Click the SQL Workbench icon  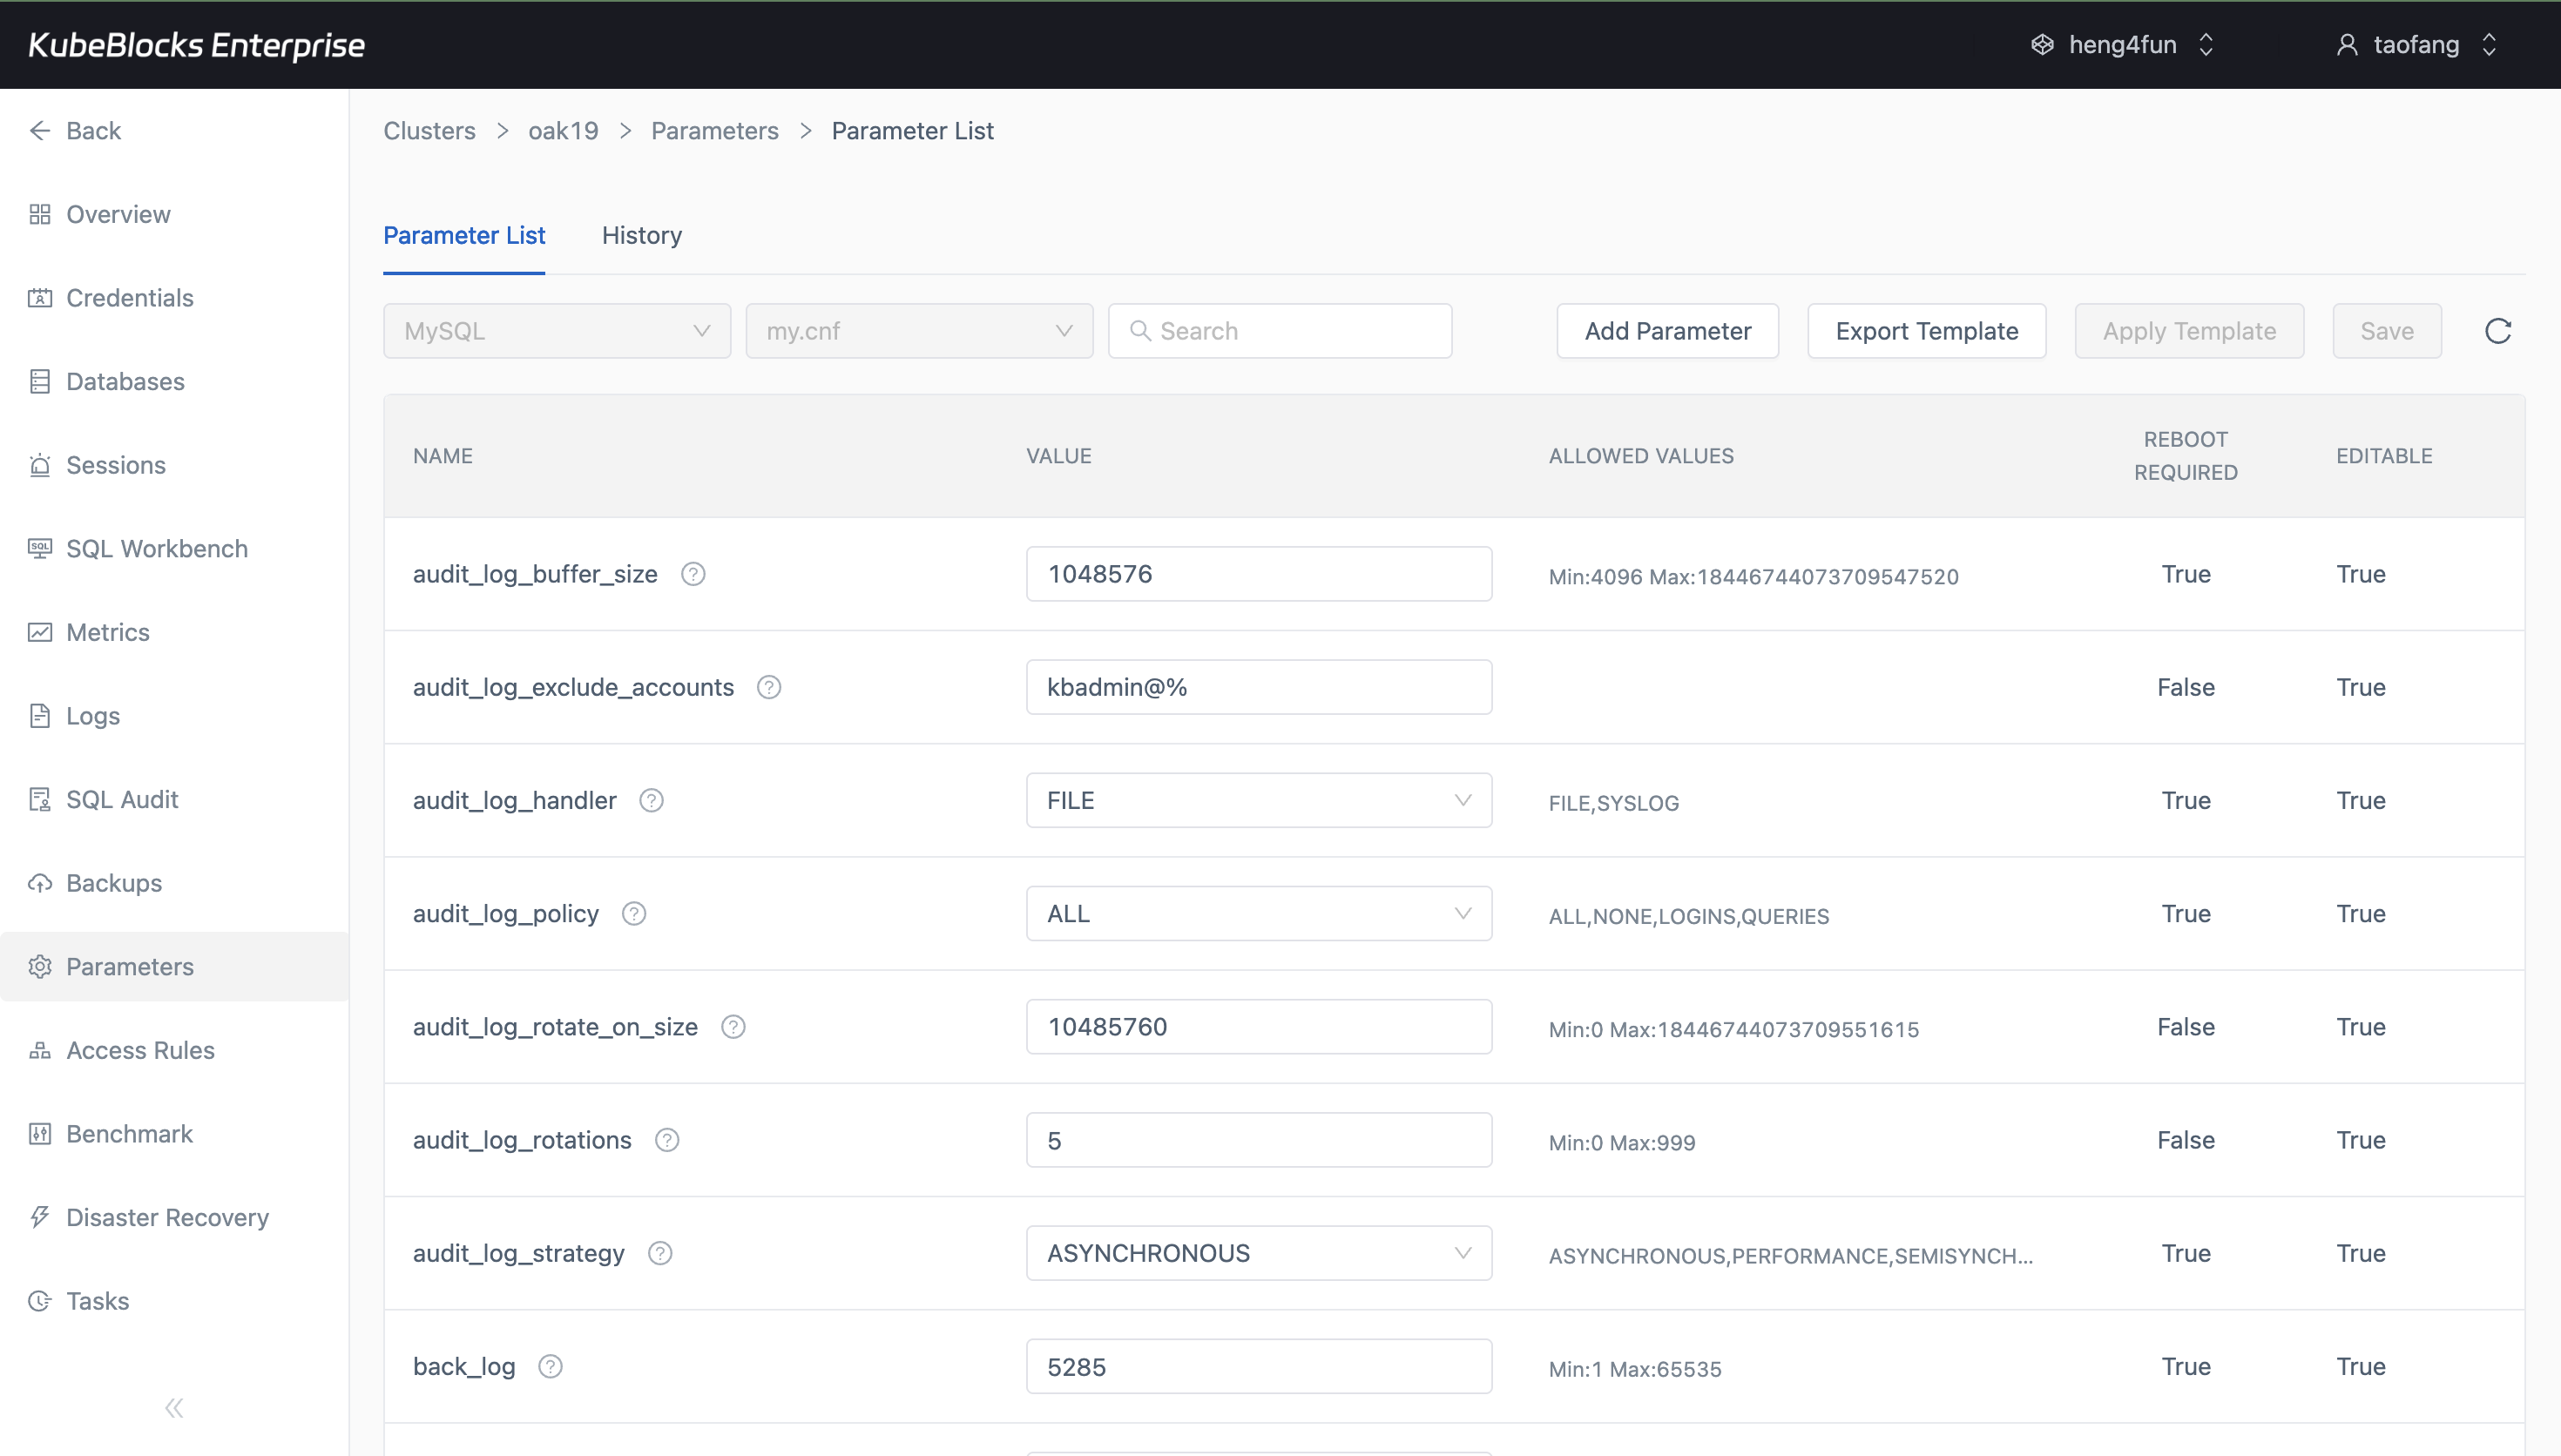tap(40, 549)
